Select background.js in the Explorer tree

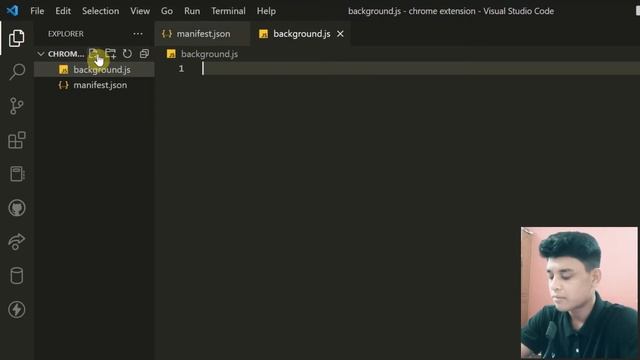click(x=94, y=70)
